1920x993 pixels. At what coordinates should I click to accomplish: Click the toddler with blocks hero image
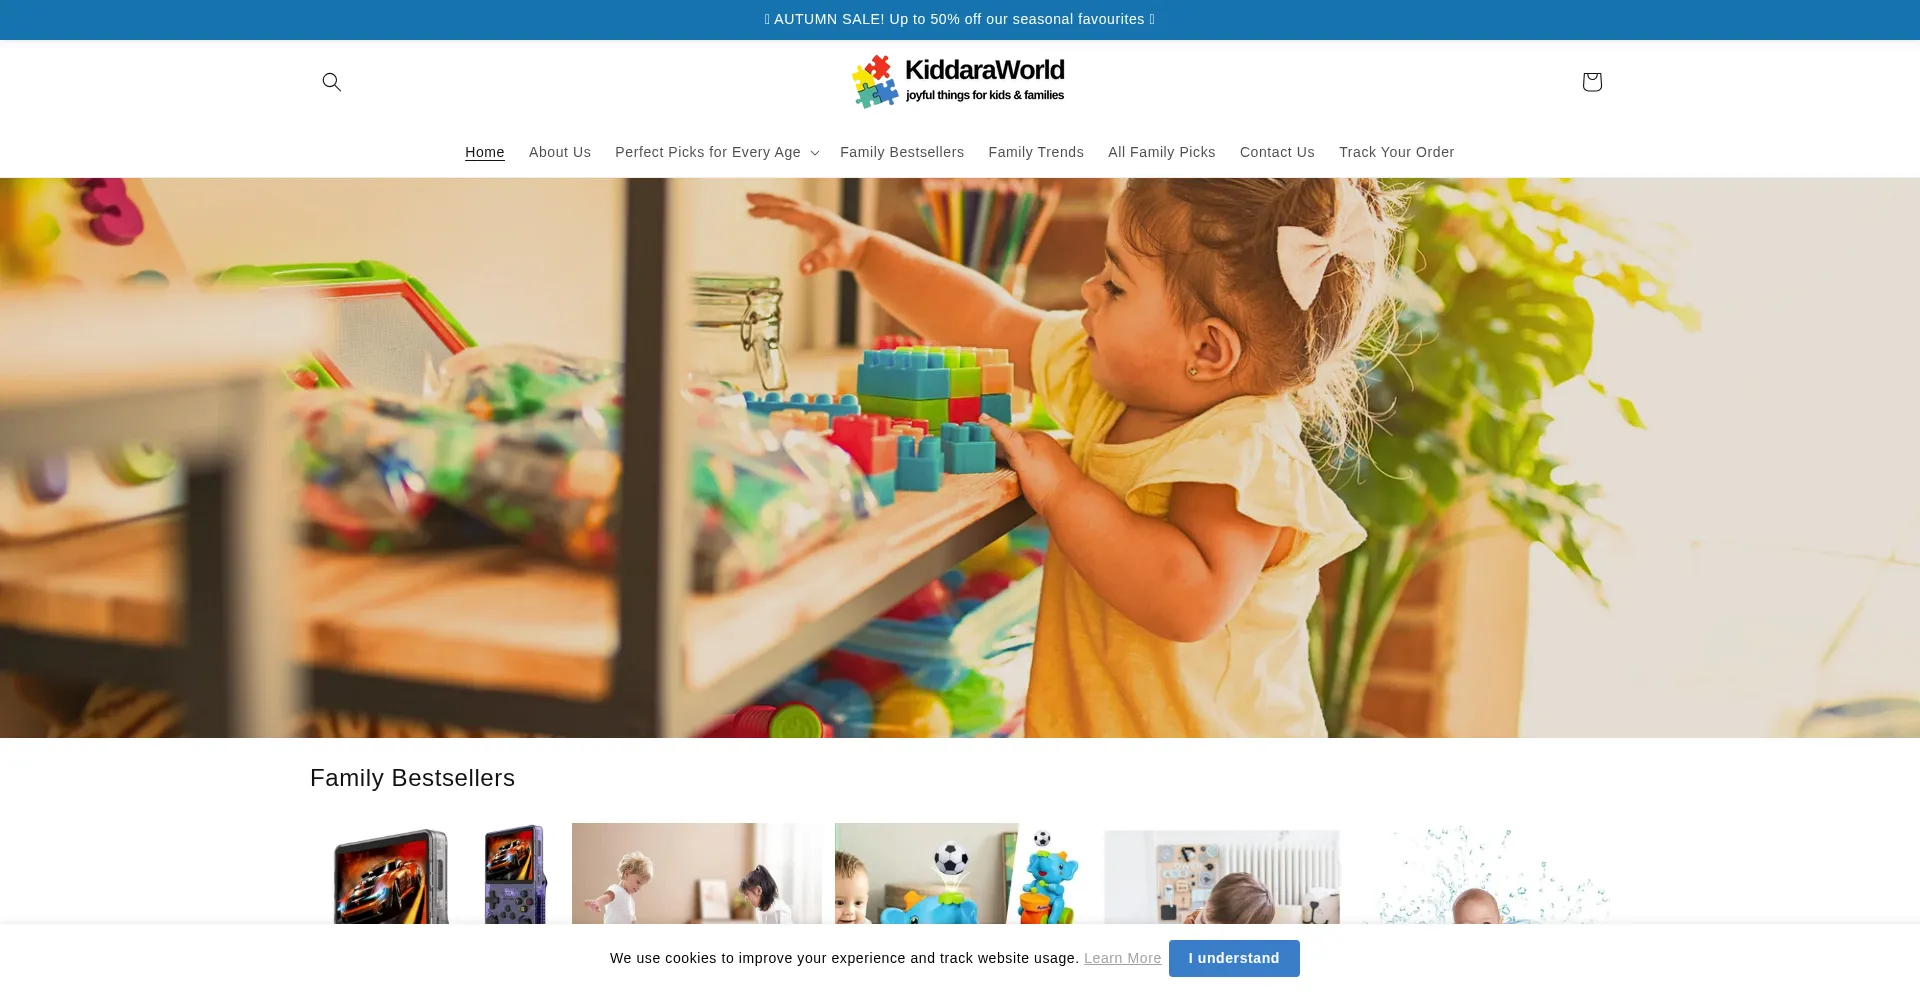click(x=960, y=458)
